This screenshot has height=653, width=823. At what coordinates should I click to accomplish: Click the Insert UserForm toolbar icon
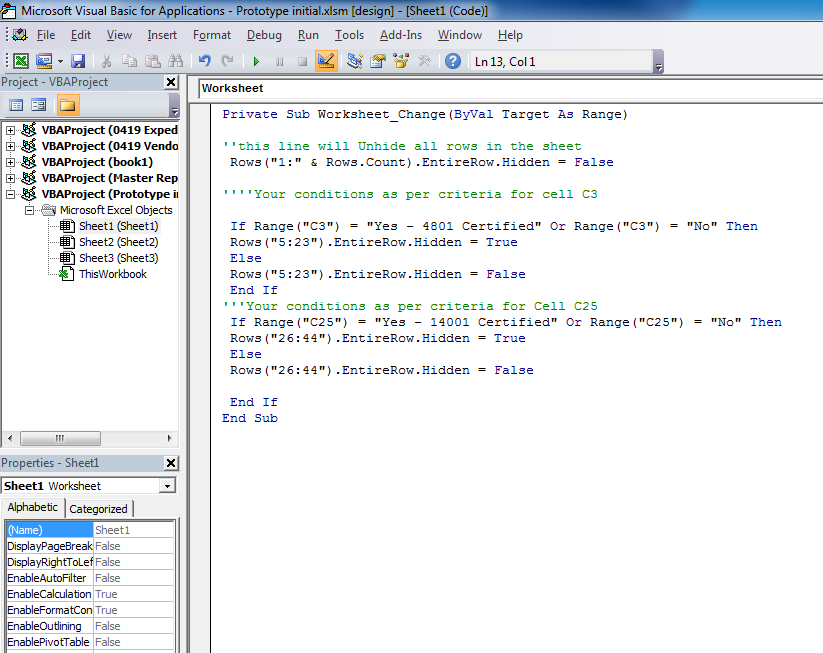pos(44,61)
